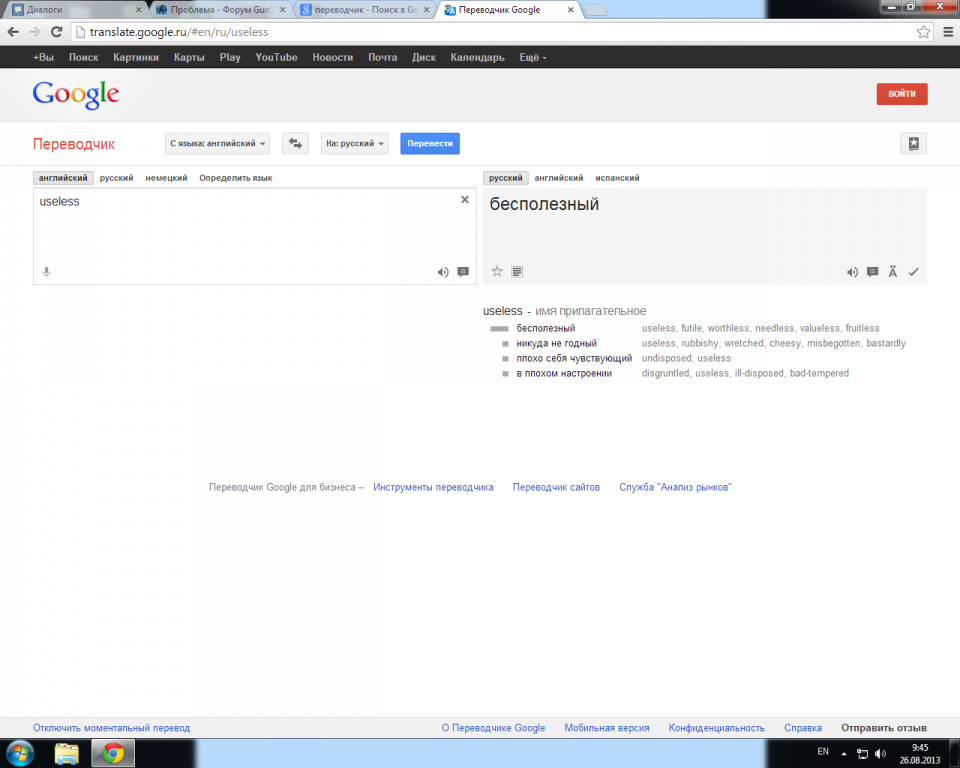Screen dimensions: 960x768
Task: Listen to the source text pronunciation
Action: (443, 272)
